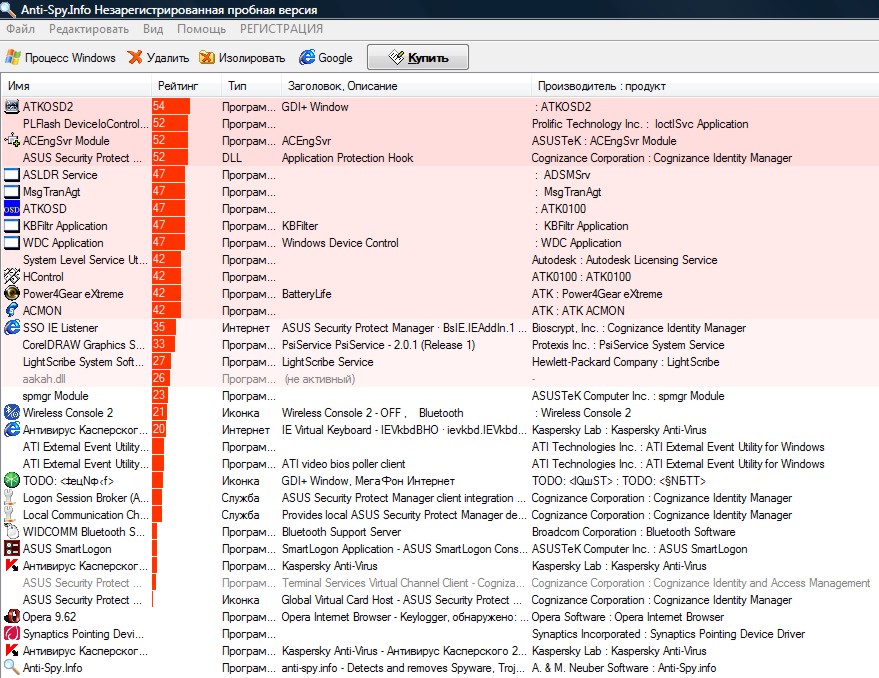Click the Power4Gear eXtreme row icon
The height and width of the screenshot is (678, 879).
[12, 294]
